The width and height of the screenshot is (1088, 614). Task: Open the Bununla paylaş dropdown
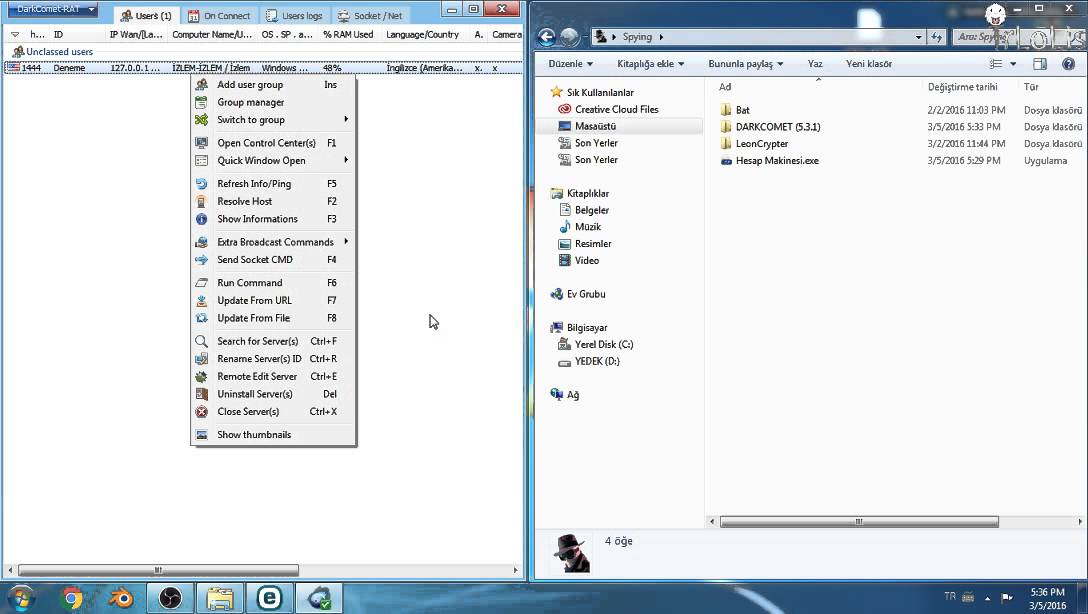point(746,64)
